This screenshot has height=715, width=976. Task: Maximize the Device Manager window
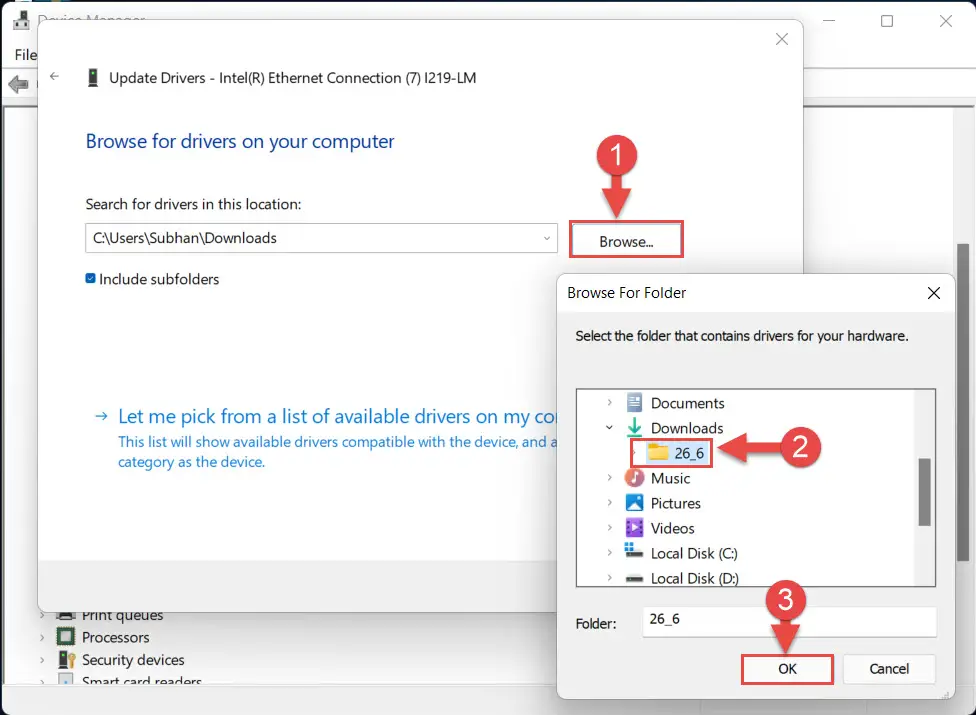tap(887, 21)
